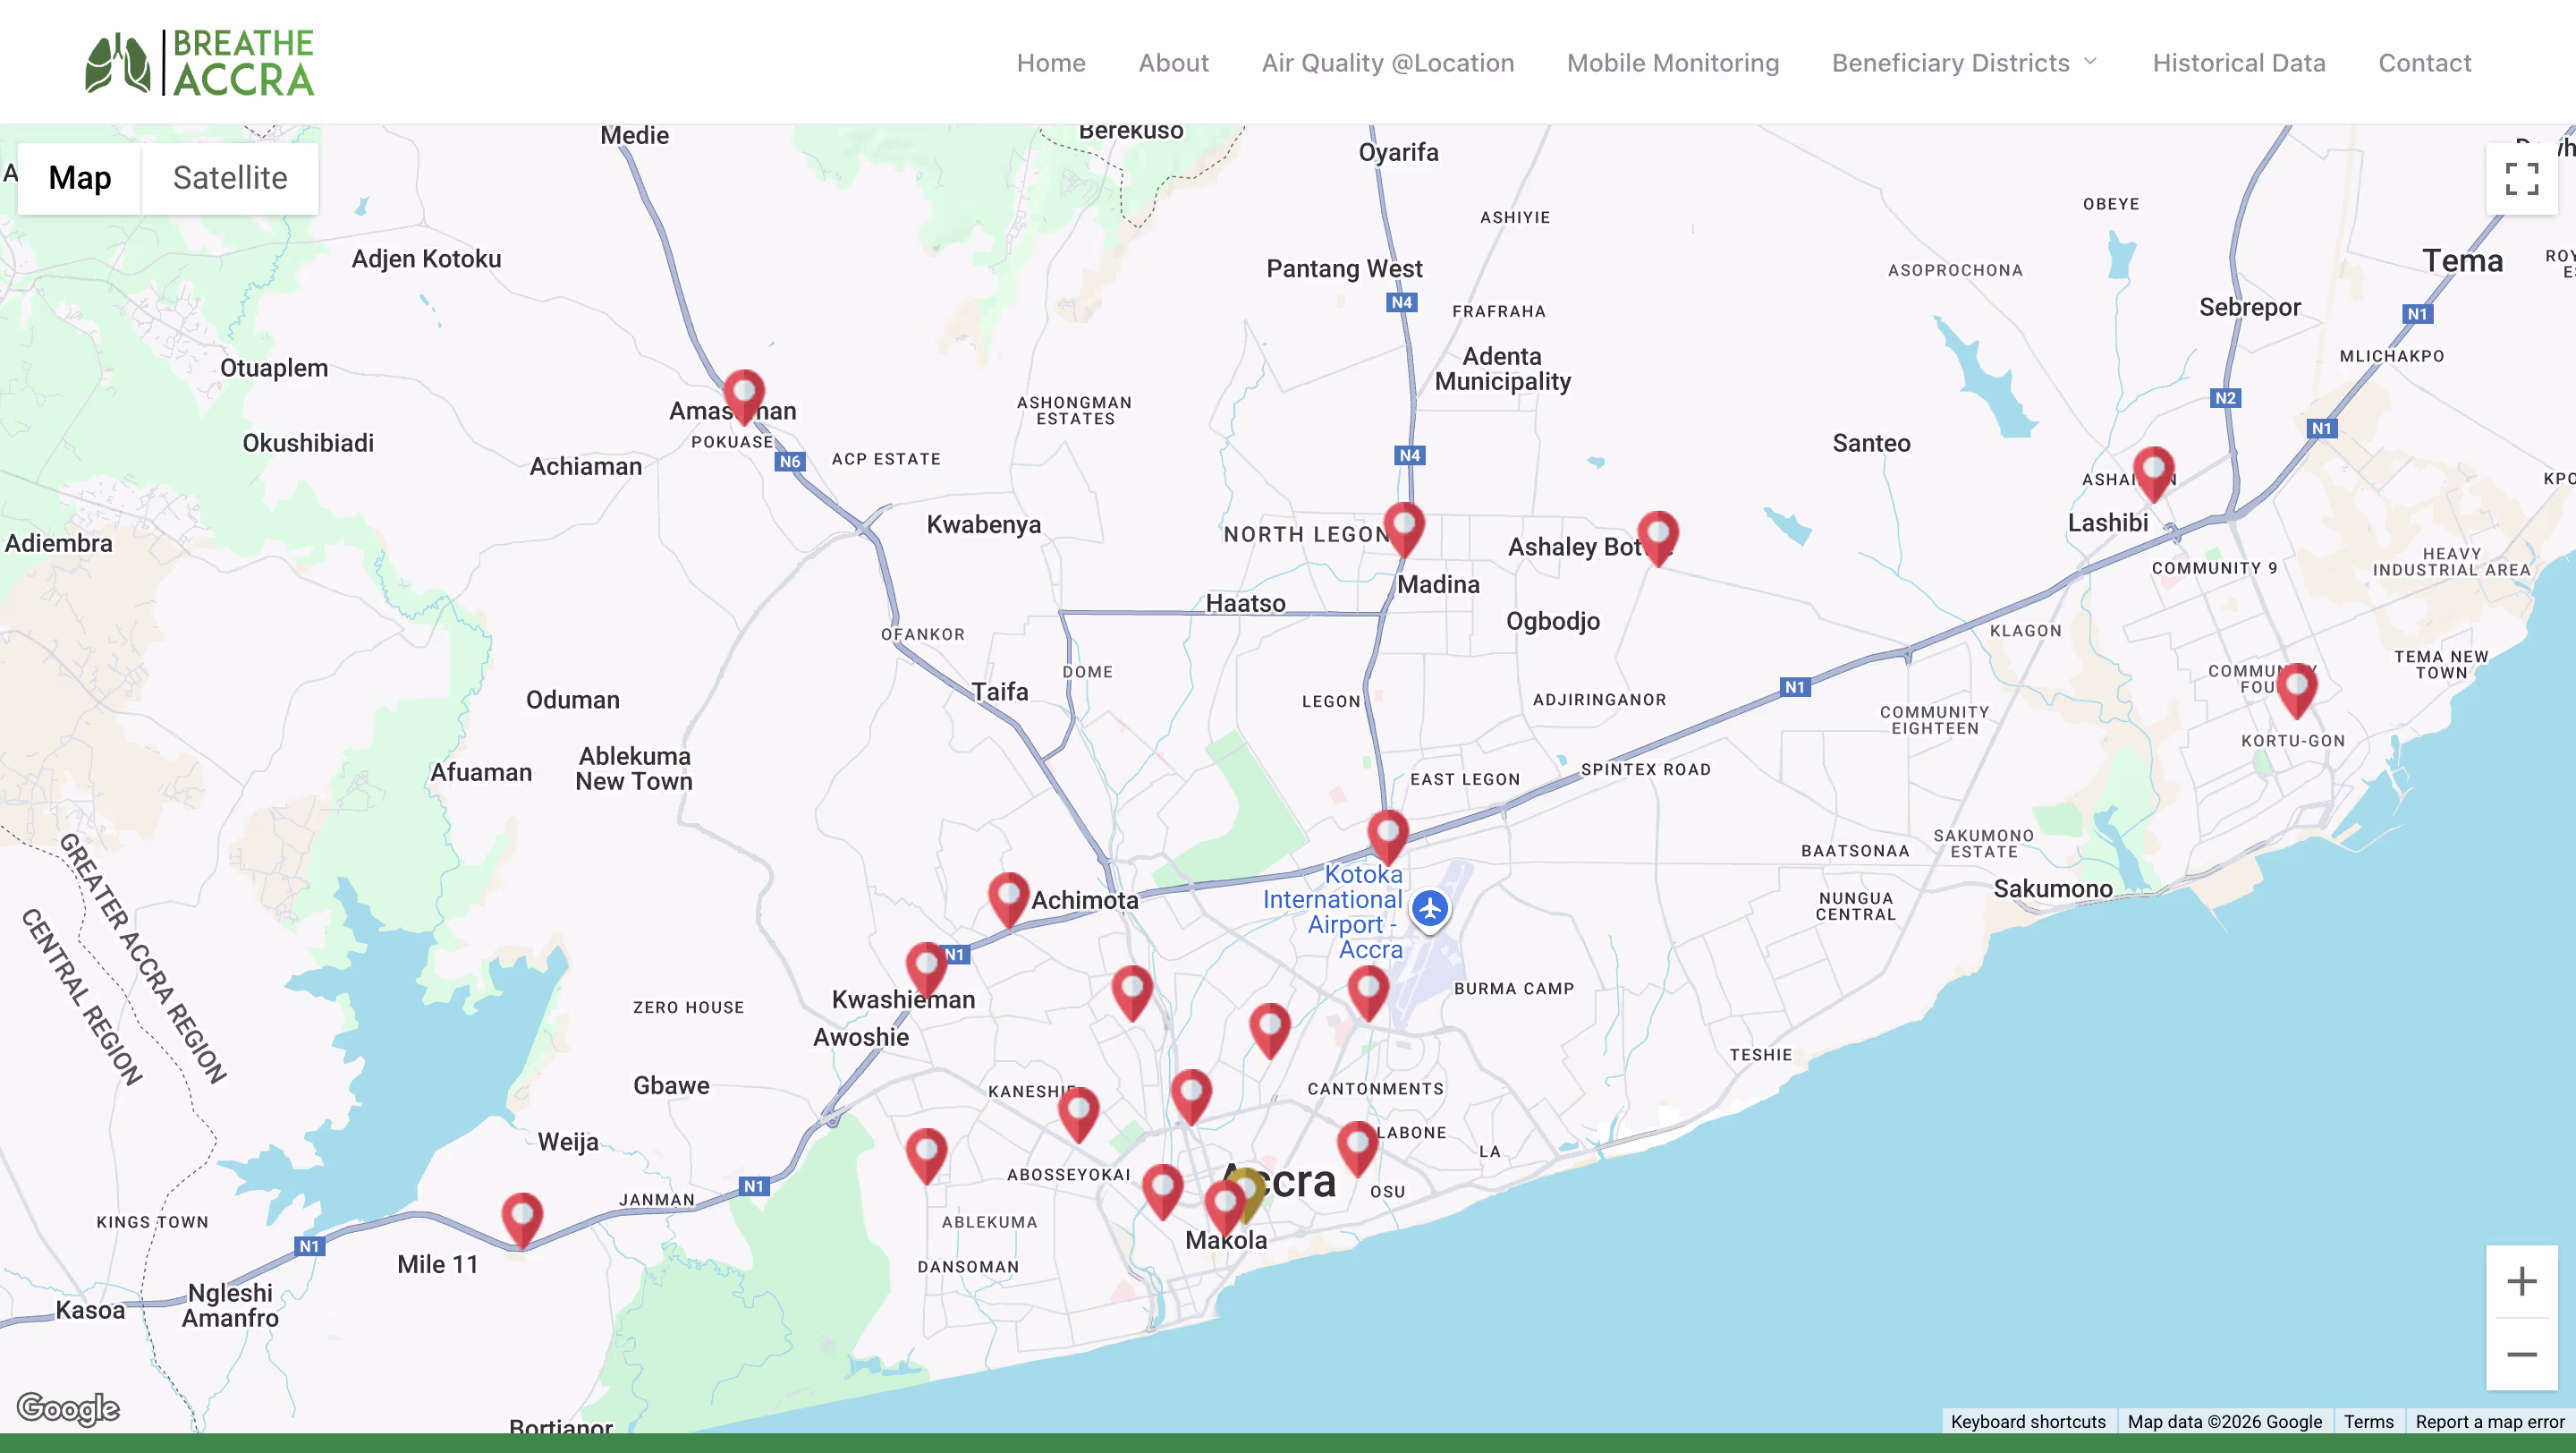Click the map marker at Amasaman

[x=744, y=393]
